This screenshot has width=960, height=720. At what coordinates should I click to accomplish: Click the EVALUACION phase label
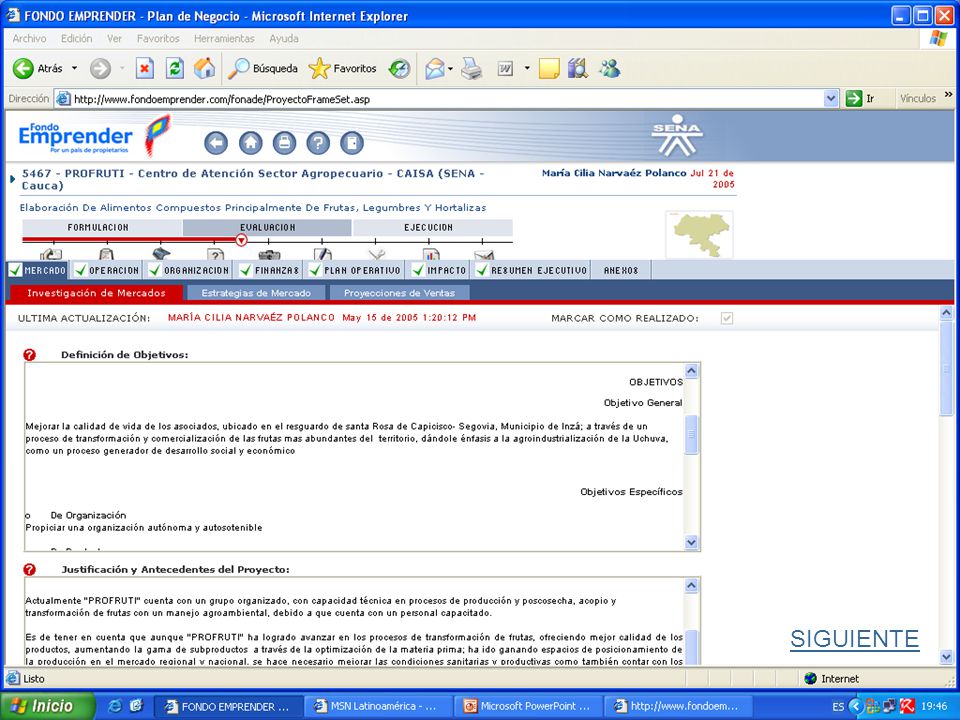[x=268, y=227]
